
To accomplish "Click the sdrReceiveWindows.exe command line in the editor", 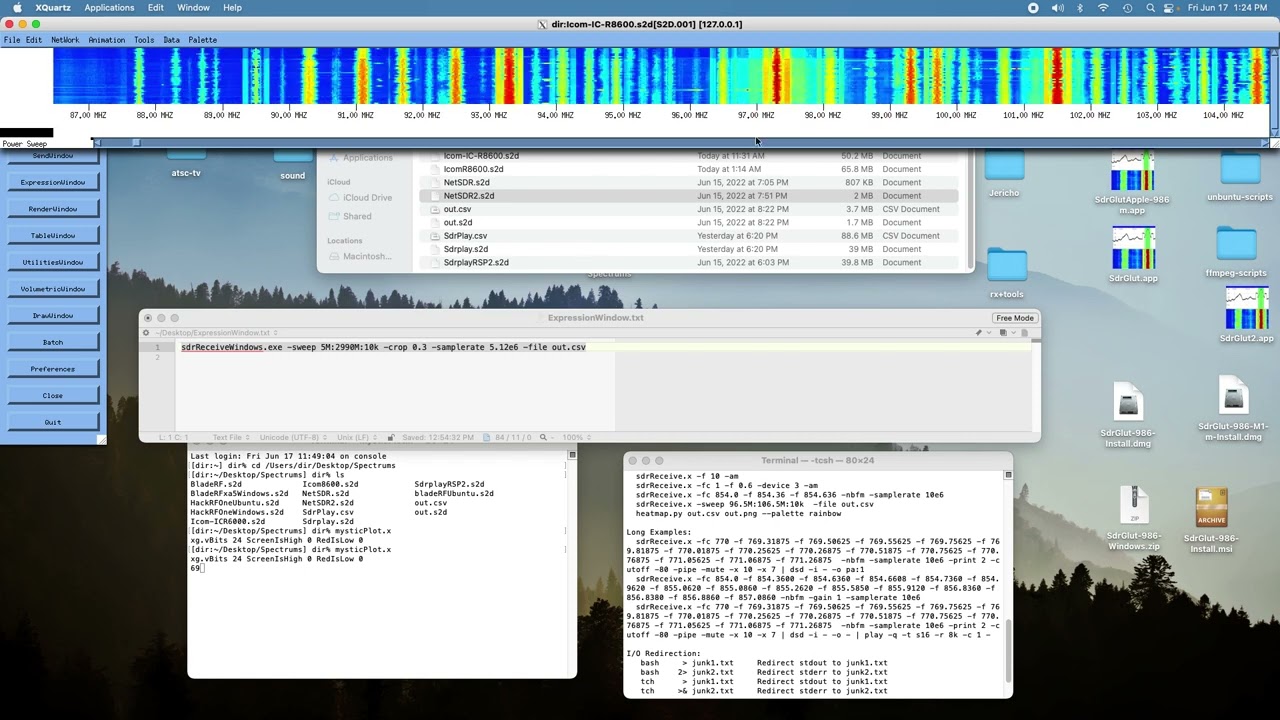I will pos(383,347).
